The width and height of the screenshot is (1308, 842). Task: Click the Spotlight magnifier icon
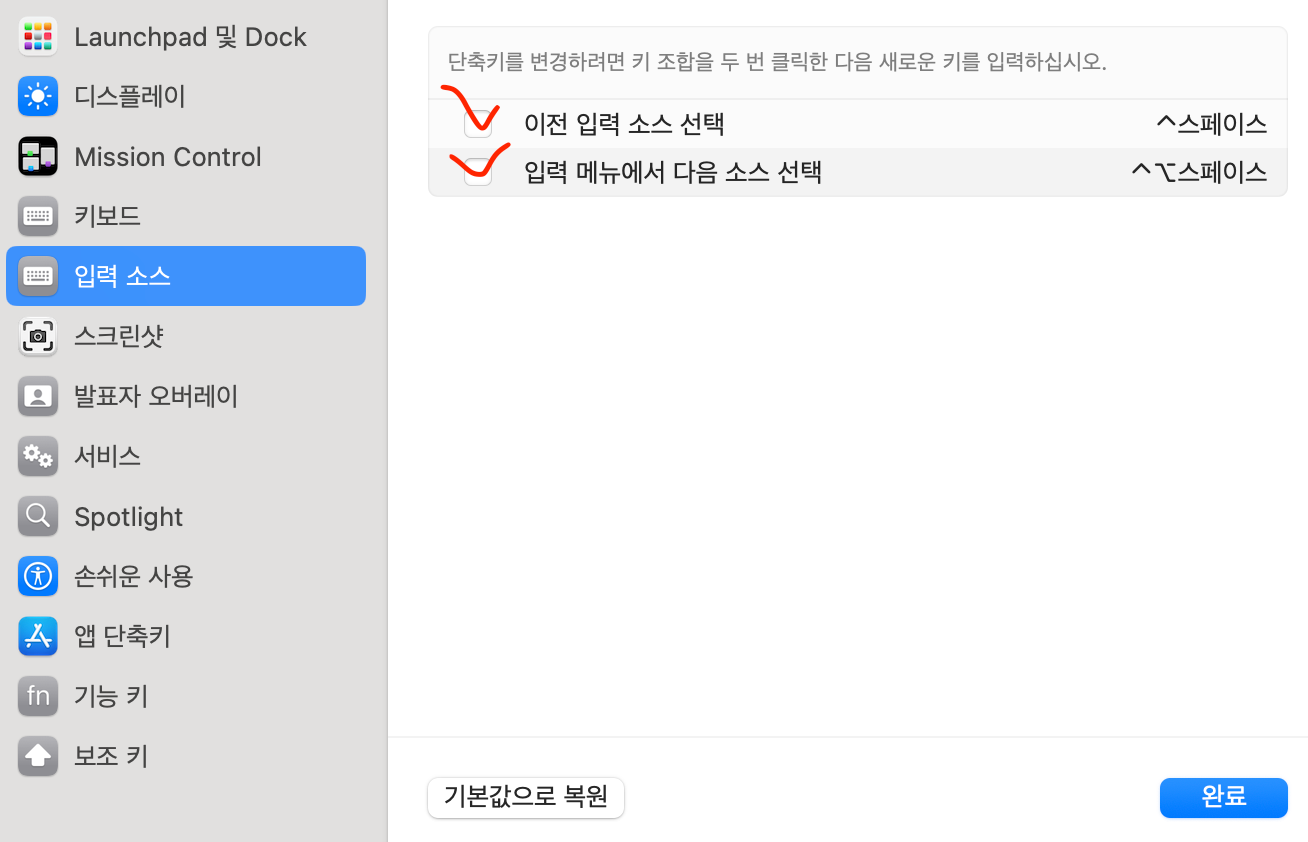[x=38, y=516]
